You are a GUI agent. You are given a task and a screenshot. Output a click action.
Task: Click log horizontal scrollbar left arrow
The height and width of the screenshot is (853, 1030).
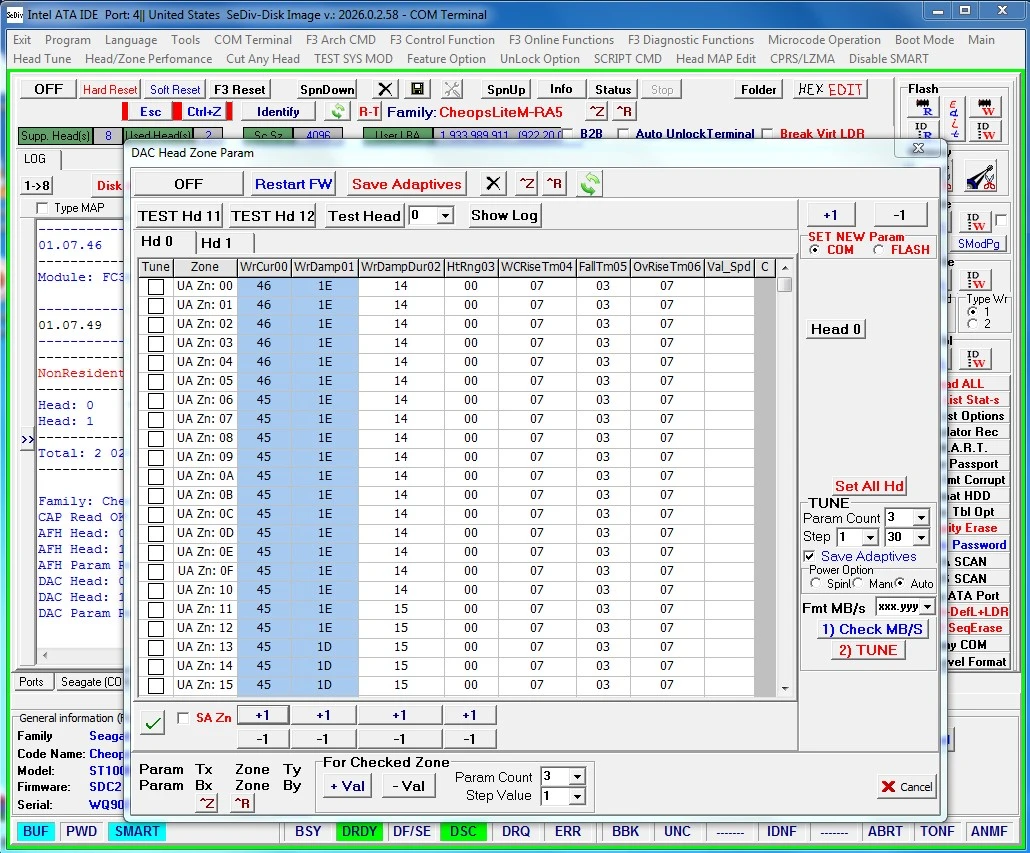(x=45, y=655)
